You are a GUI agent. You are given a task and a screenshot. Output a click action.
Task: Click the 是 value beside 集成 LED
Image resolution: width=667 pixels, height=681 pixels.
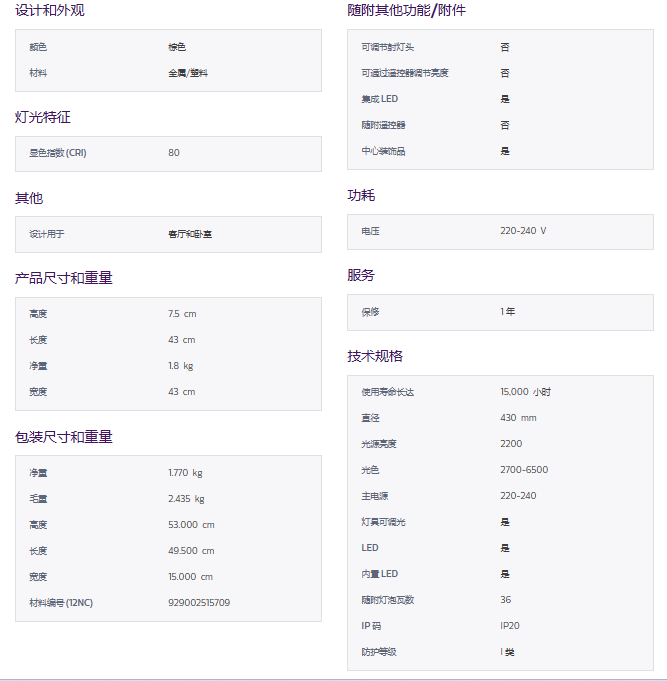click(x=505, y=99)
